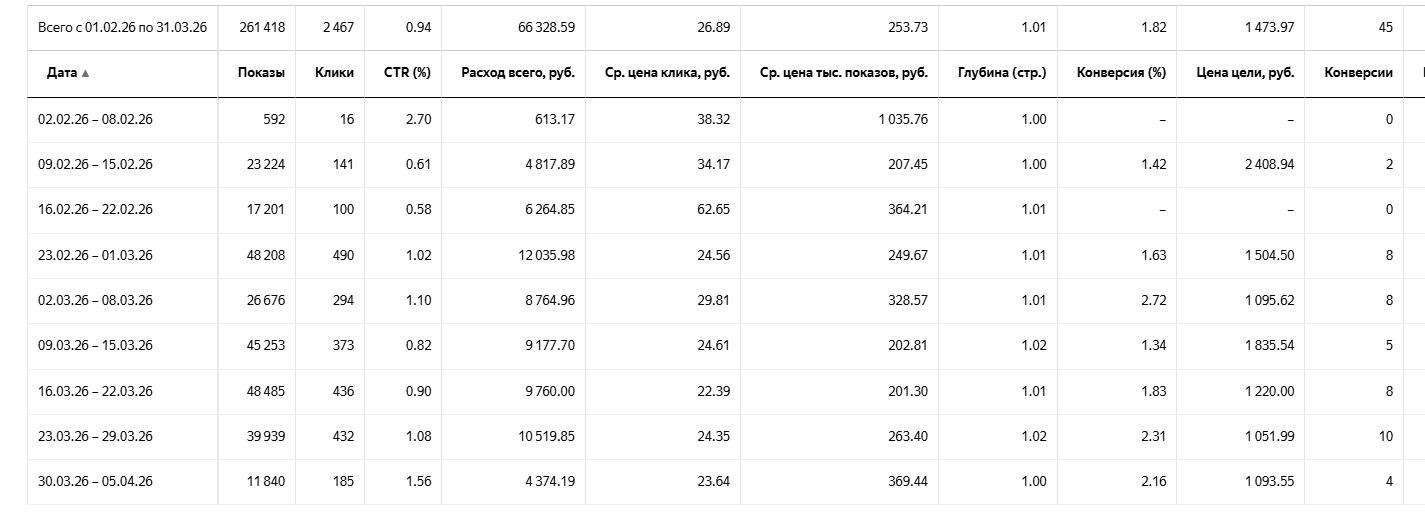Click the 16.02.26 – 22.02.26 date row
This screenshot has width=1425, height=525.
[95, 209]
